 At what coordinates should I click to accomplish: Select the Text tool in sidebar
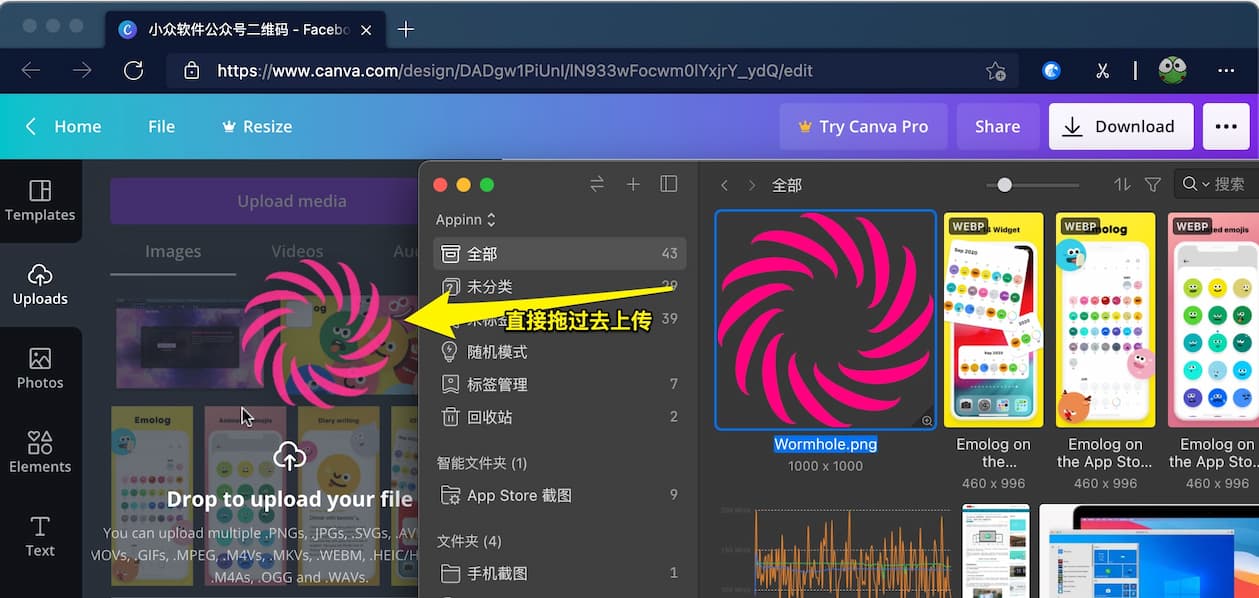40,536
